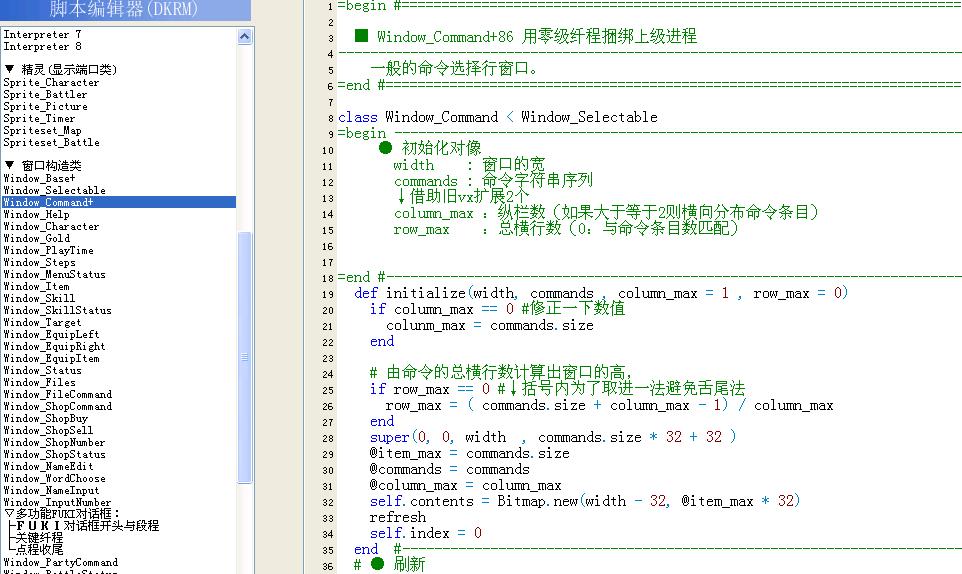Open Spriteset_Battle script

point(51,142)
